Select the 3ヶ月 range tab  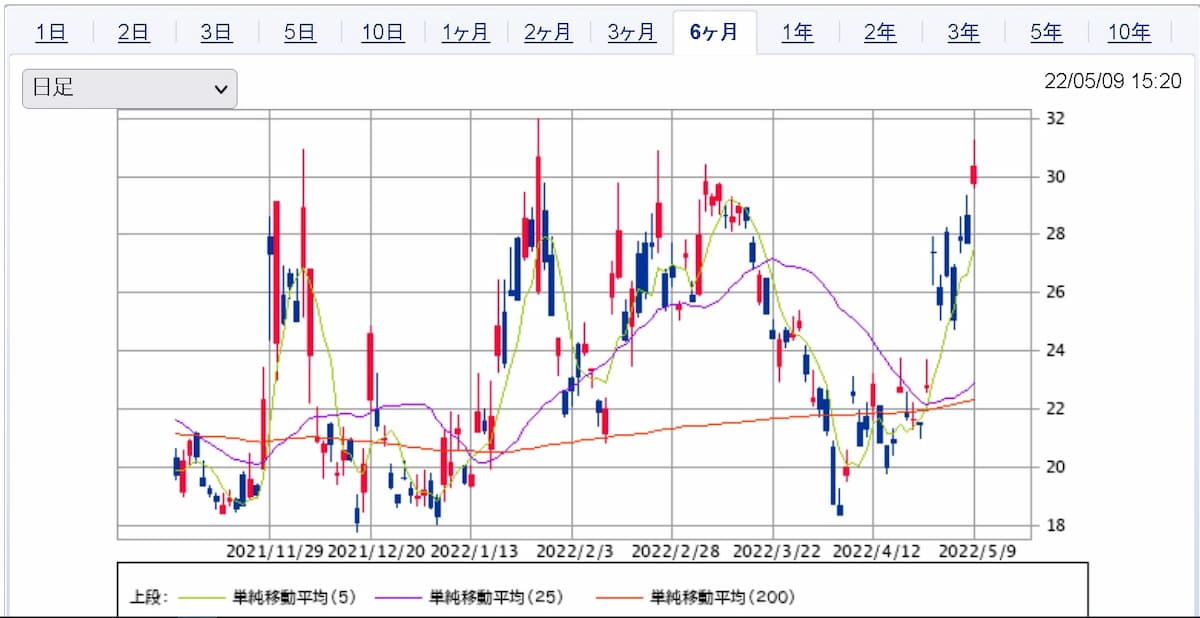pyautogui.click(x=631, y=32)
